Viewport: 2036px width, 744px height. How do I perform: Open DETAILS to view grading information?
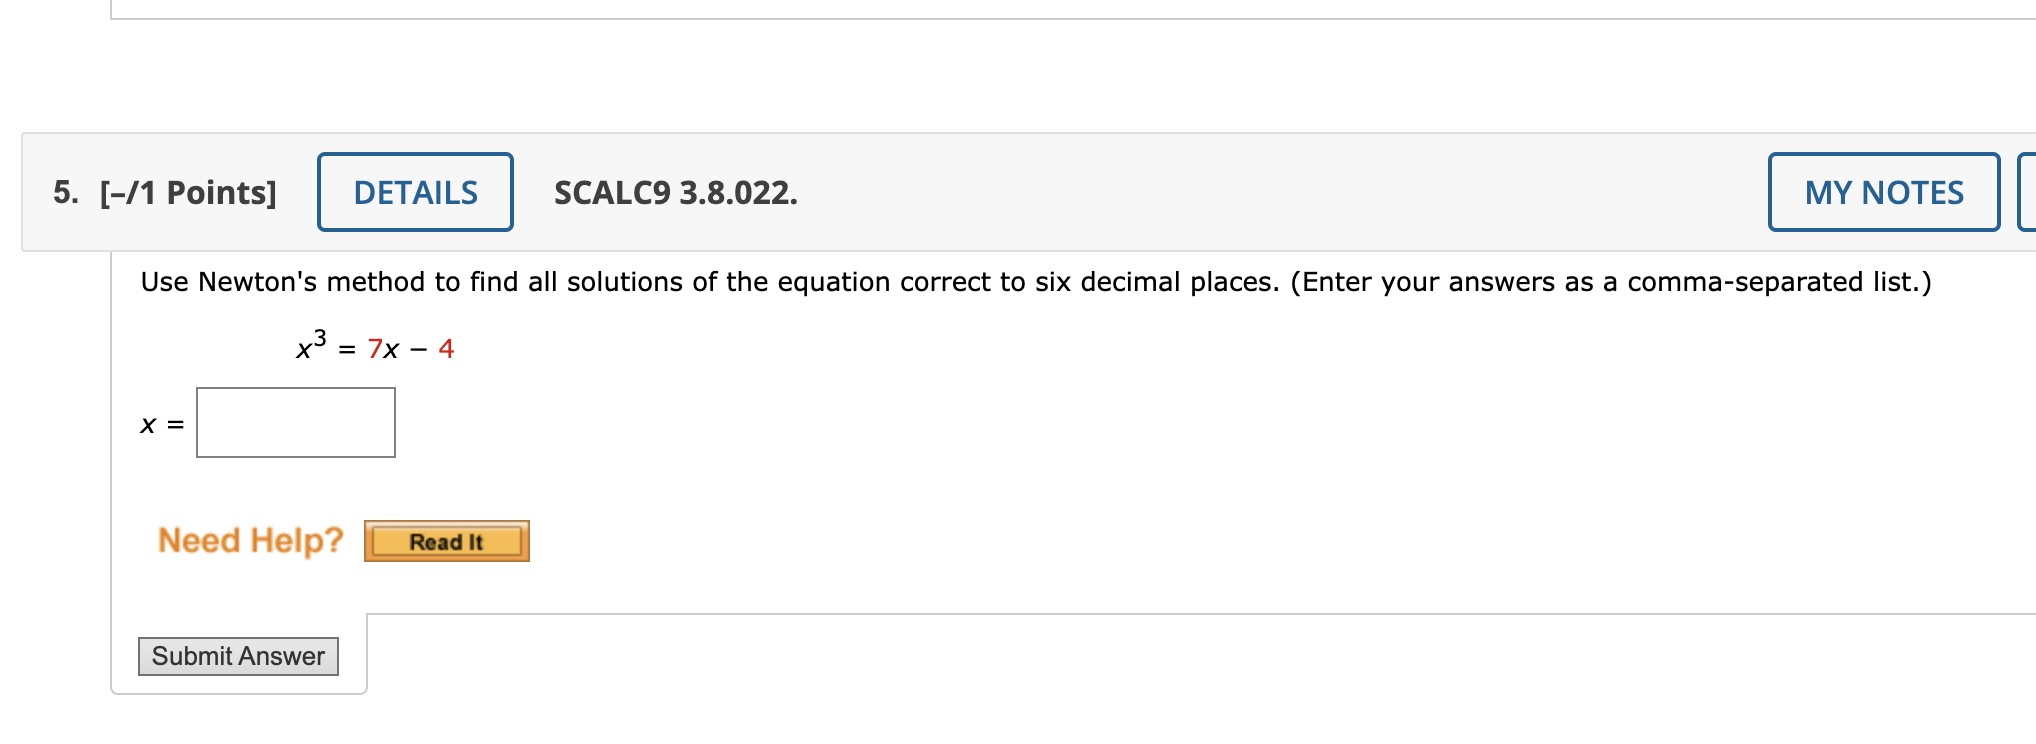pyautogui.click(x=414, y=192)
